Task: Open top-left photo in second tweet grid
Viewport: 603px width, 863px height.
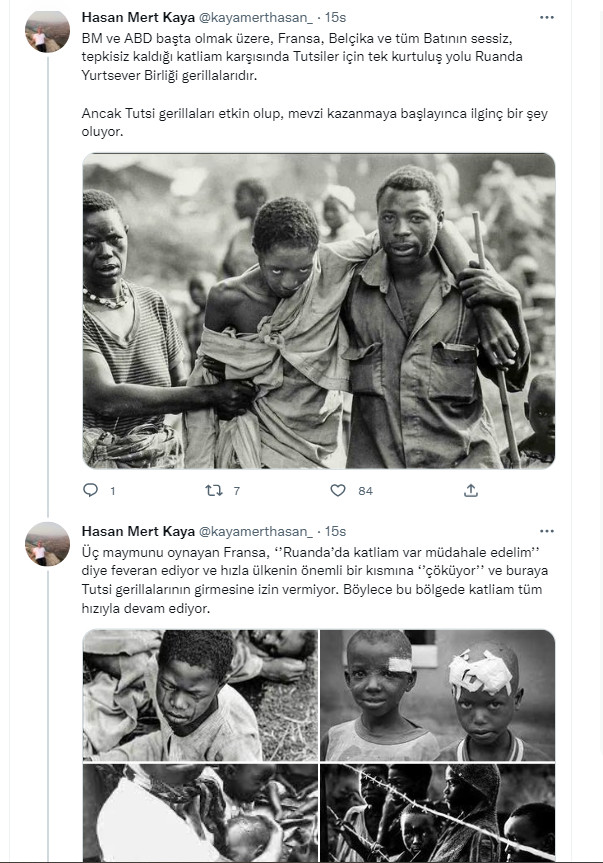Action: tap(200, 695)
